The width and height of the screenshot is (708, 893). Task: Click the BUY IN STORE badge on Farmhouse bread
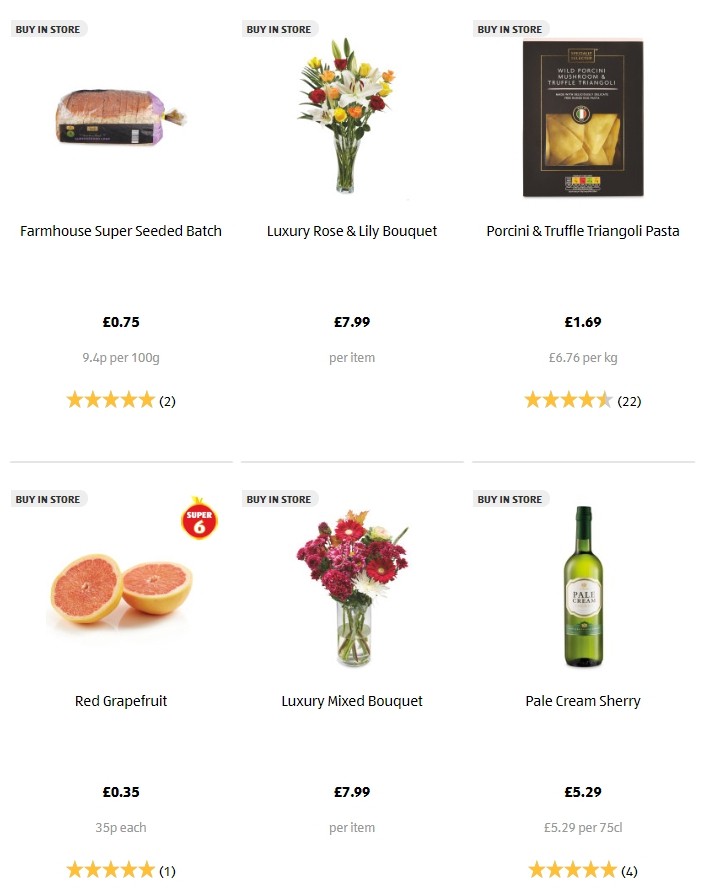(48, 29)
